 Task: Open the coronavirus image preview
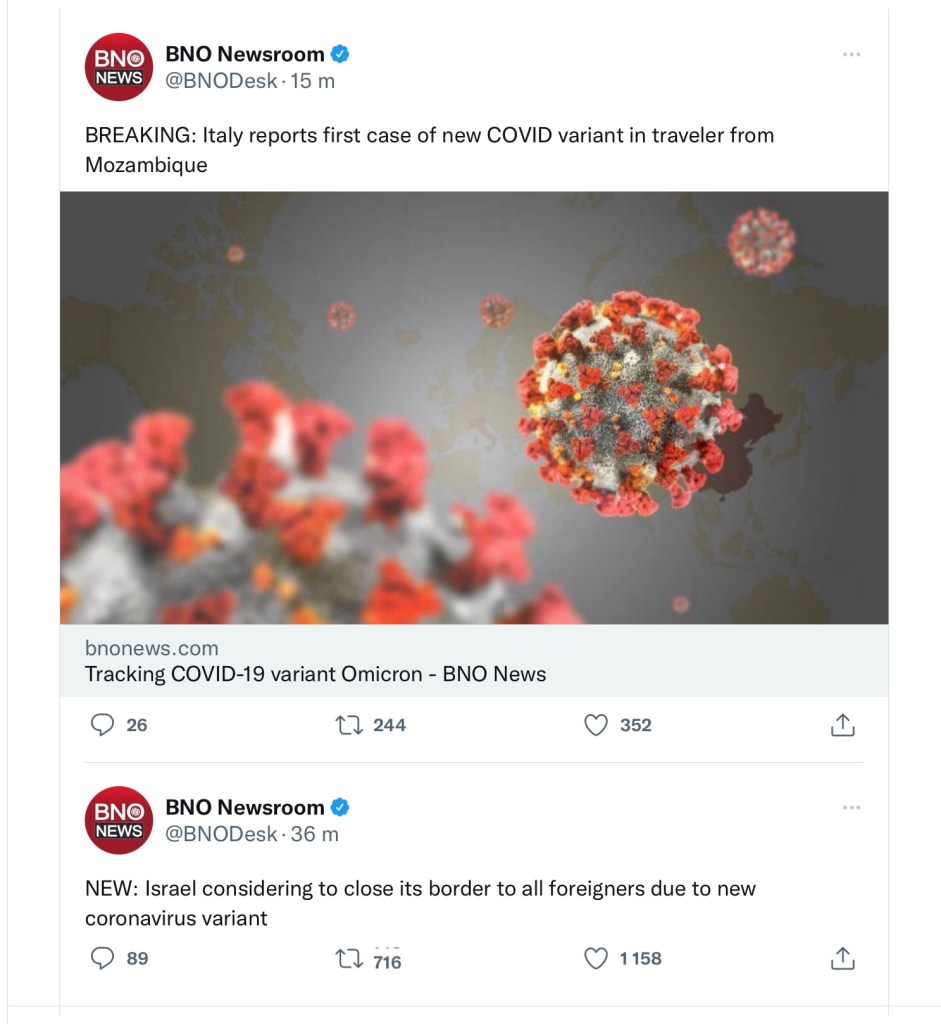[x=474, y=408]
